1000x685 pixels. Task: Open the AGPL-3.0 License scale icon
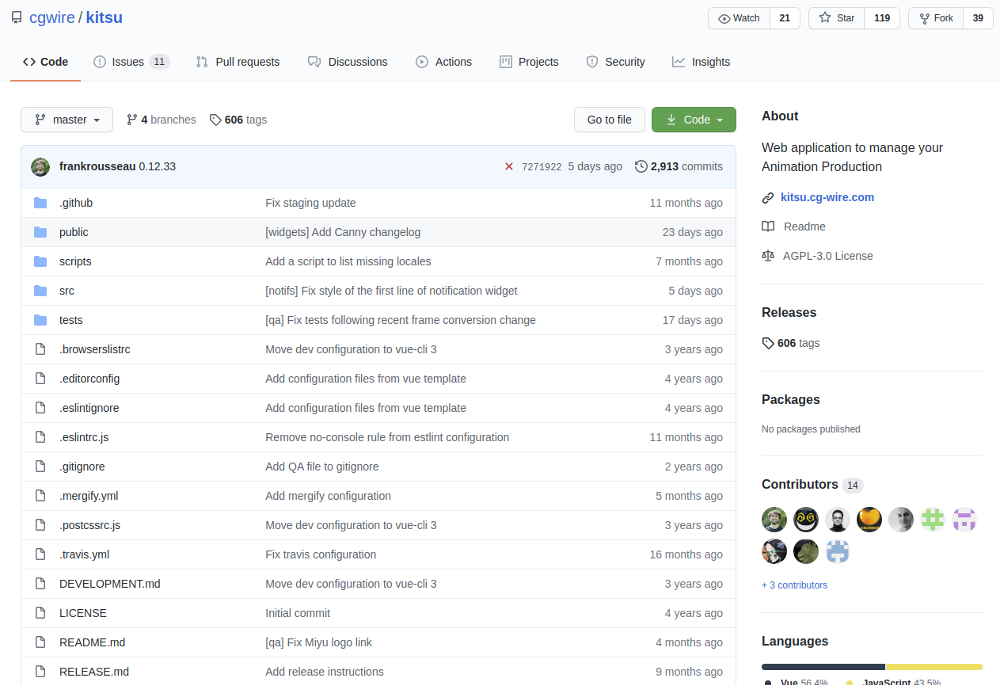pos(767,255)
